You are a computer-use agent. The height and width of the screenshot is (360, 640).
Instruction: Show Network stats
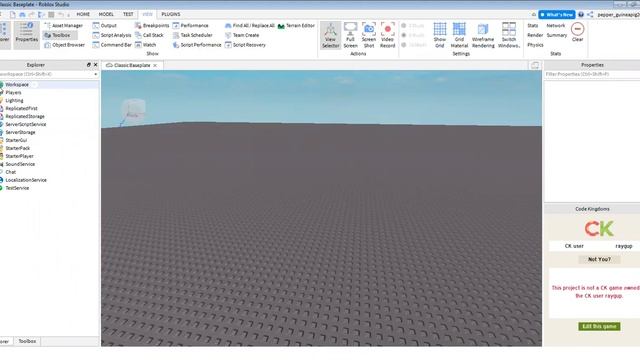click(556, 26)
